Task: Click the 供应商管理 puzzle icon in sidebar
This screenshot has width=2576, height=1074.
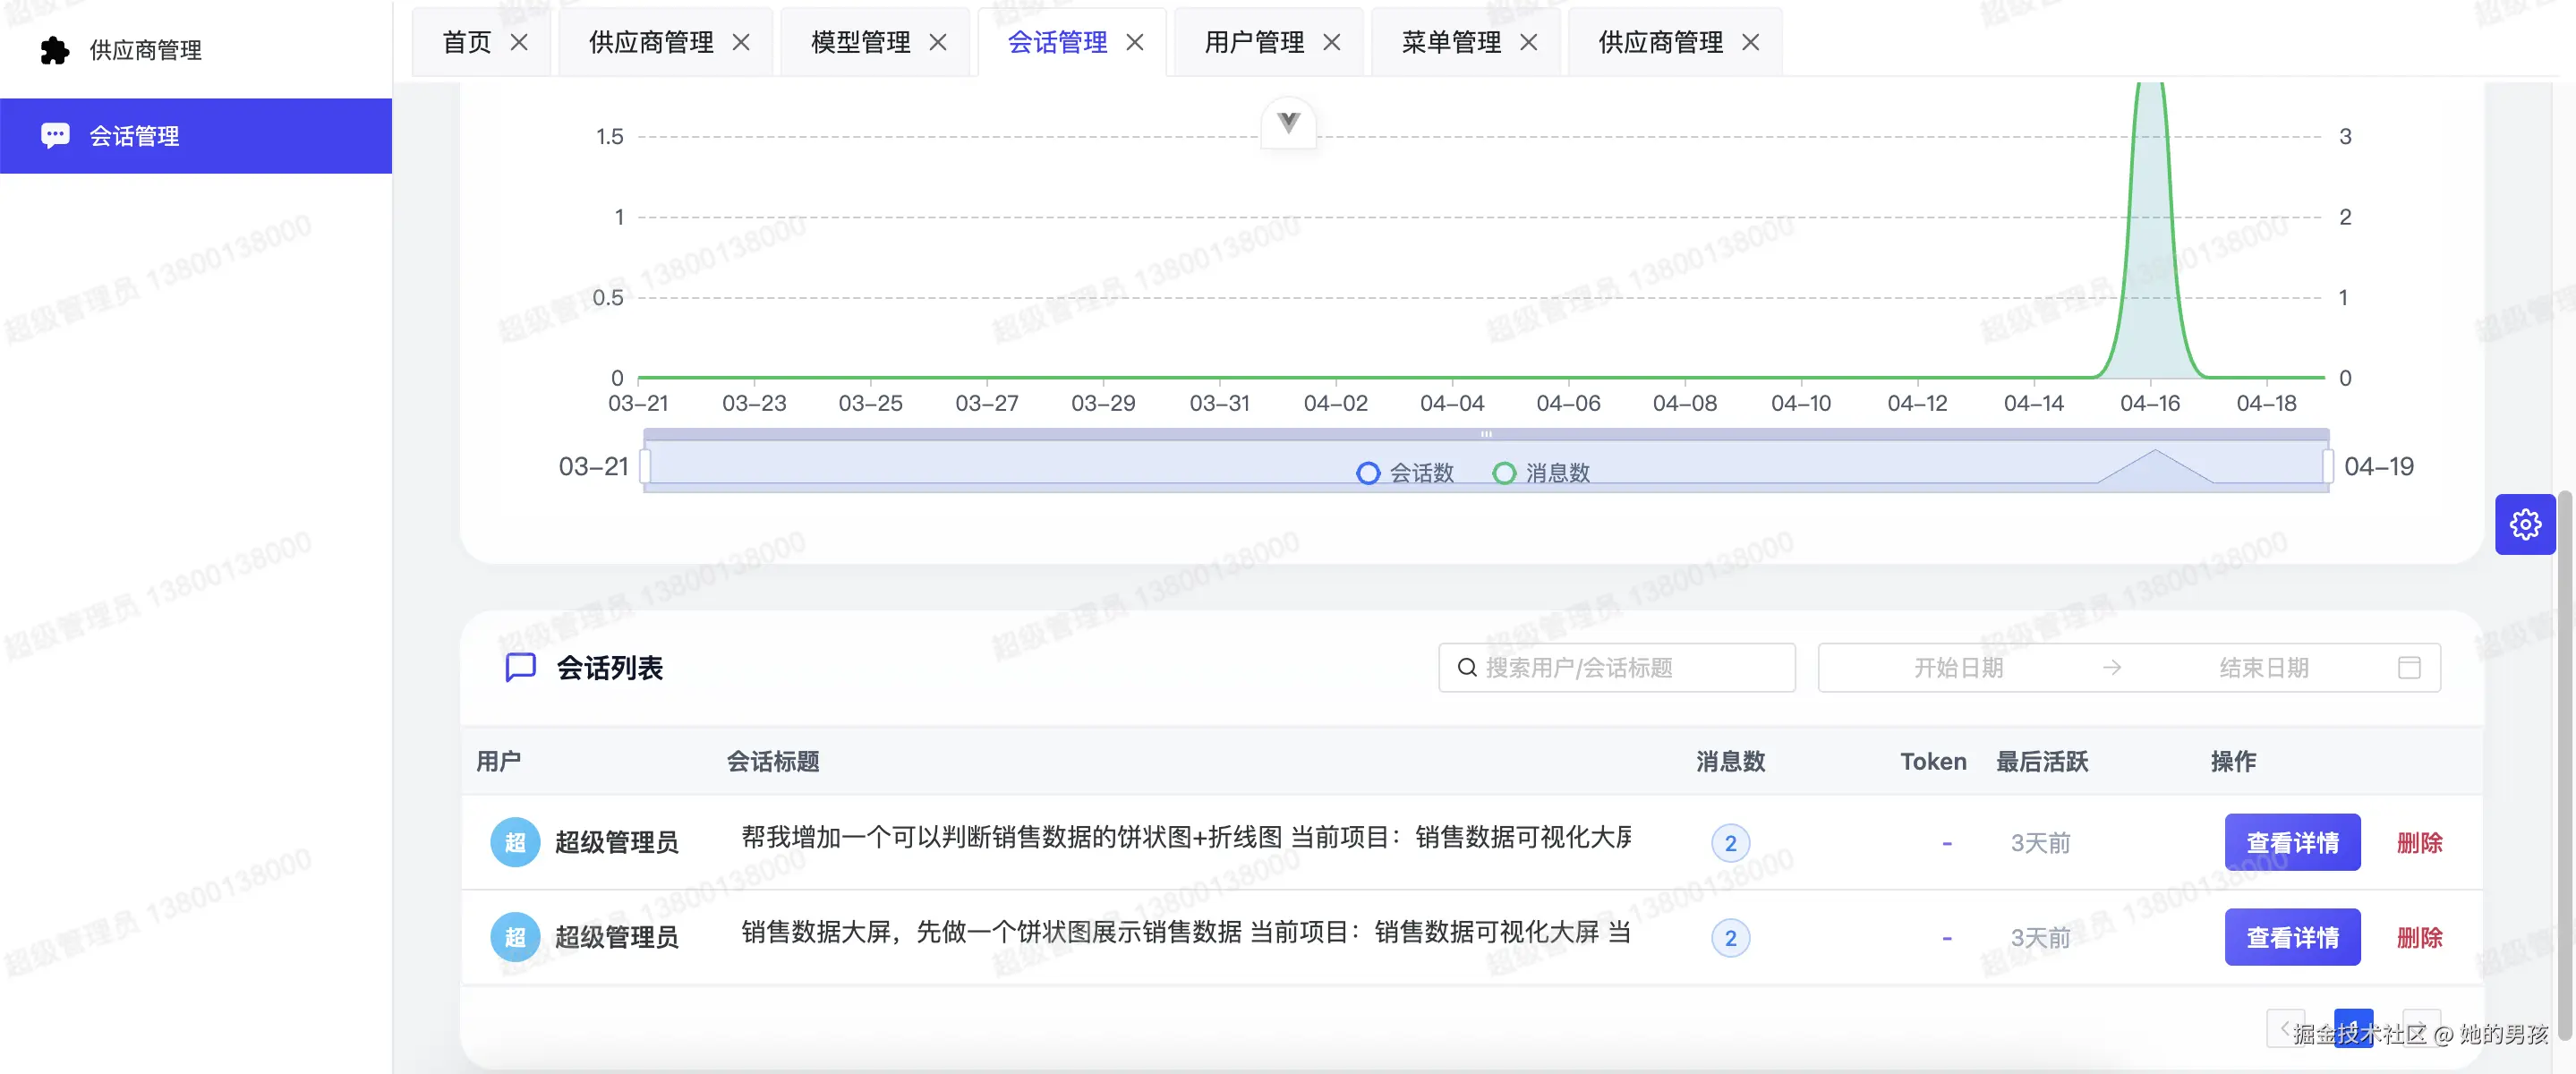Action: point(54,50)
